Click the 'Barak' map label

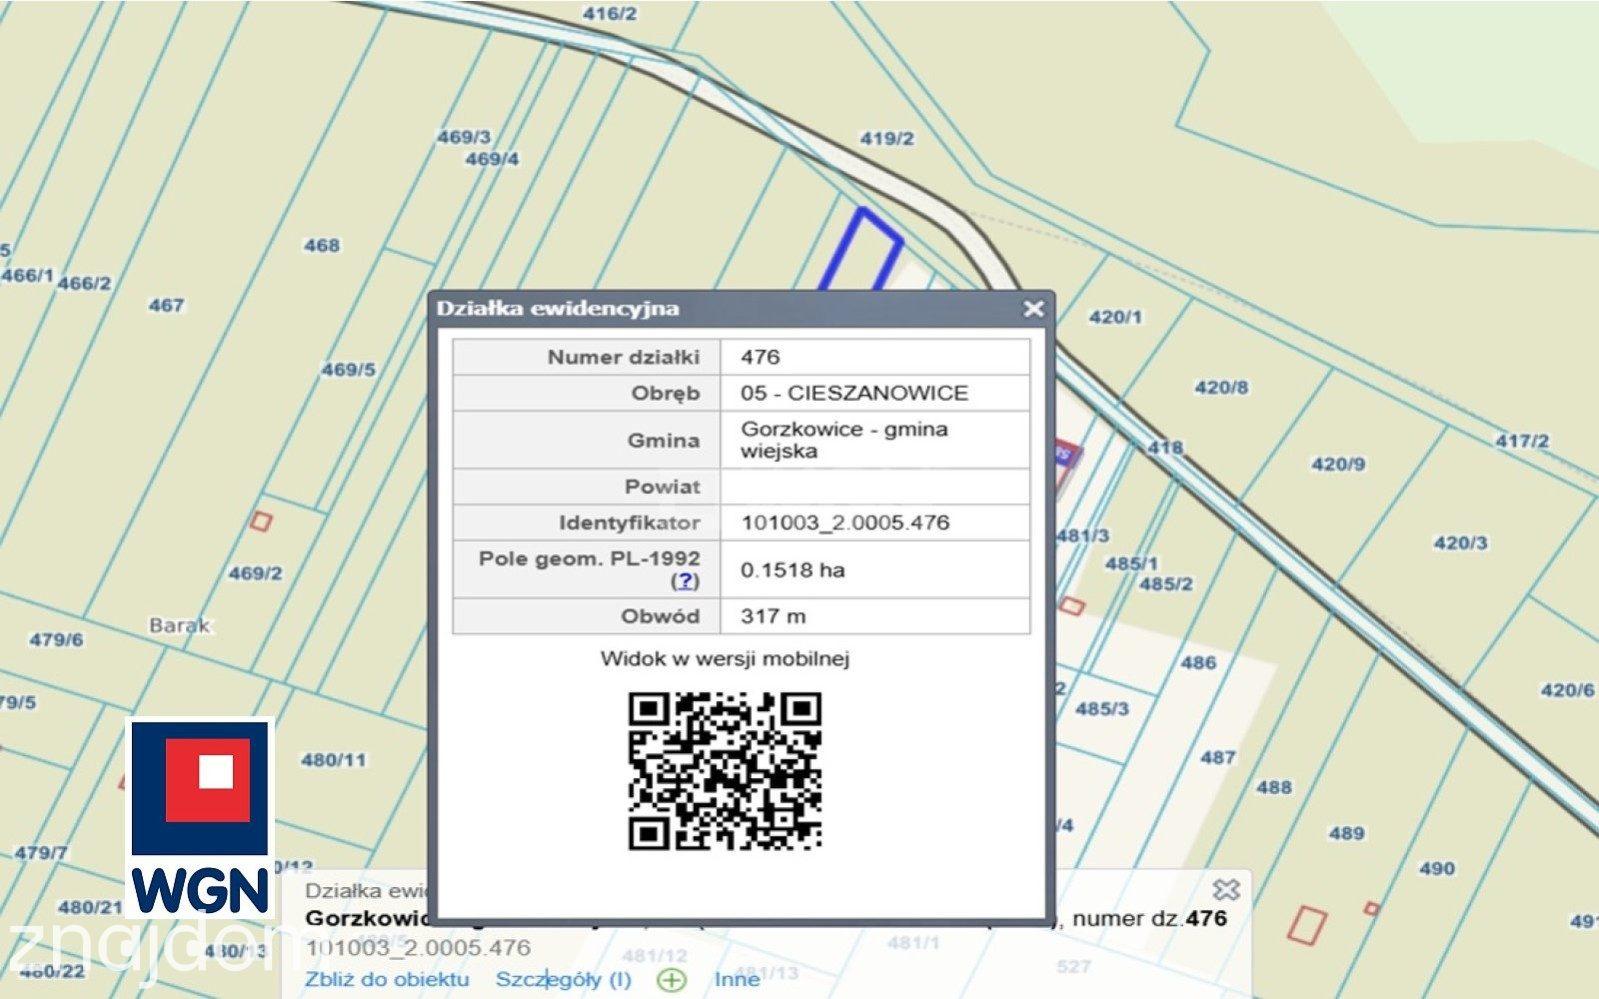pyautogui.click(x=180, y=626)
